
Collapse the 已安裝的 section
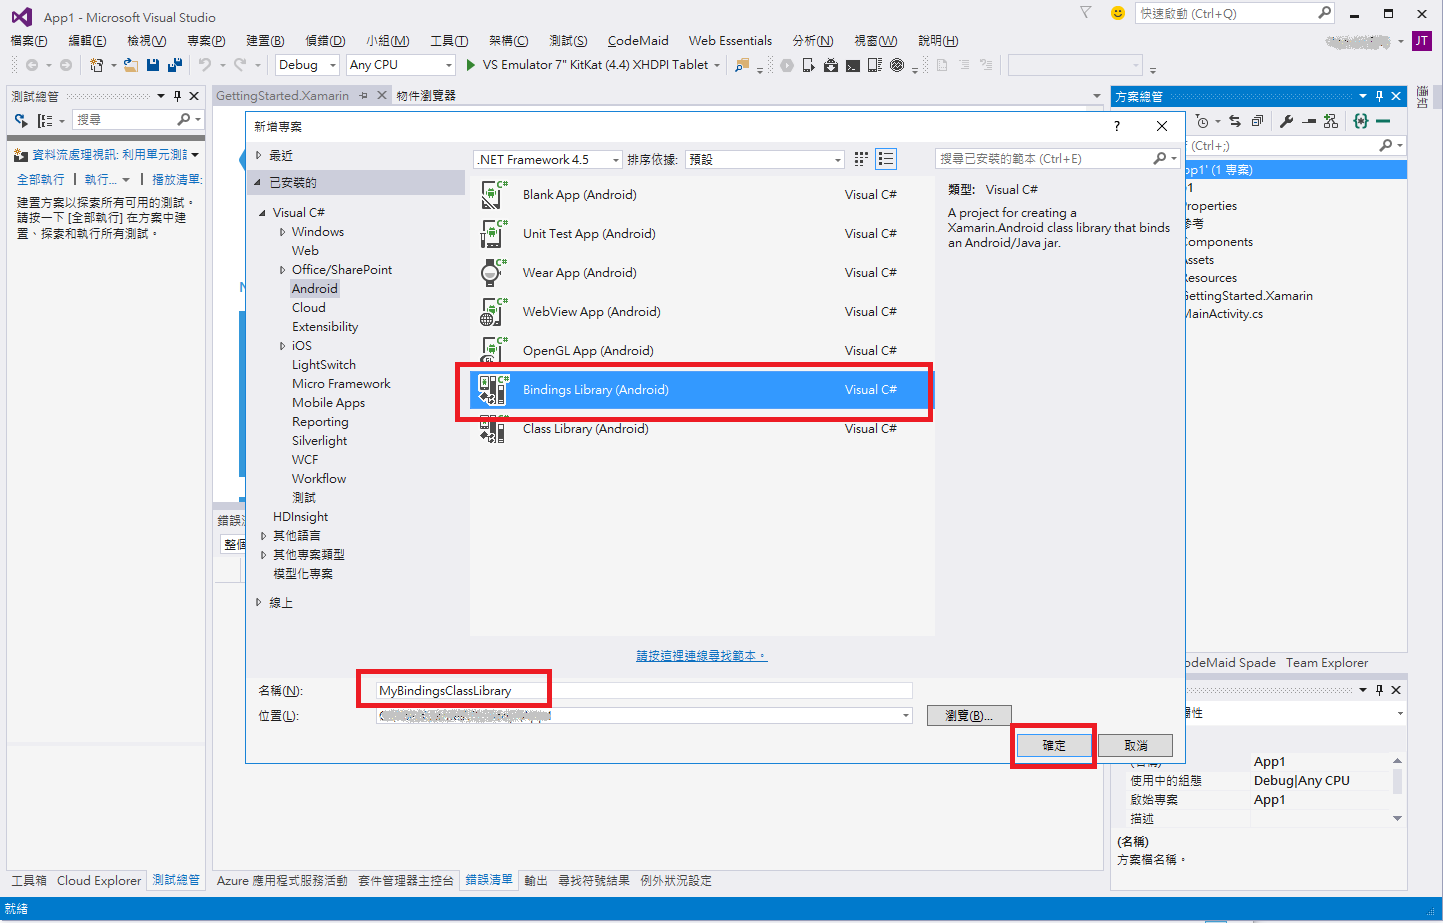pos(258,183)
